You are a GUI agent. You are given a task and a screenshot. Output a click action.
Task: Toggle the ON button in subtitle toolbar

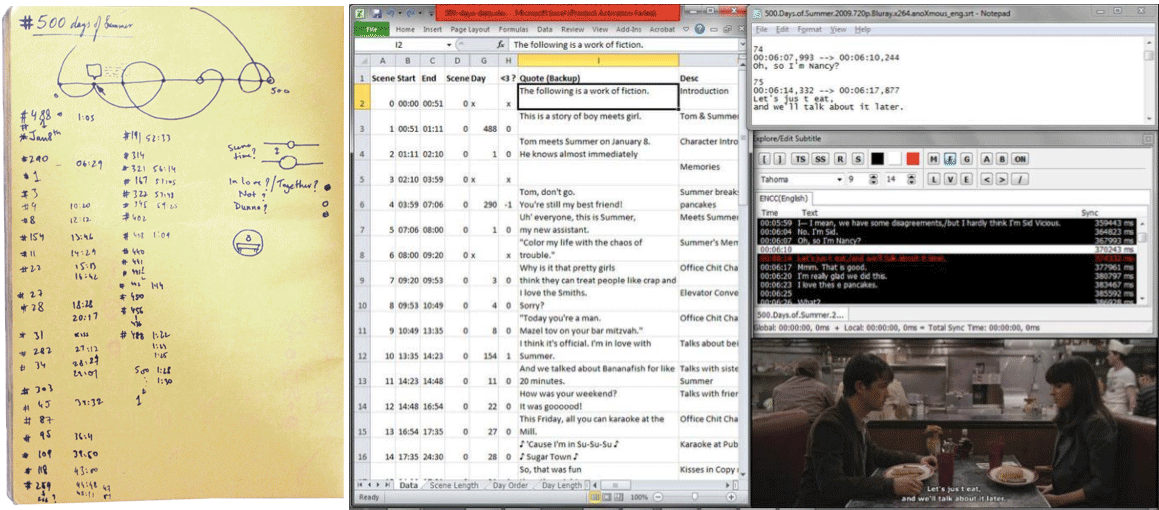click(1020, 159)
